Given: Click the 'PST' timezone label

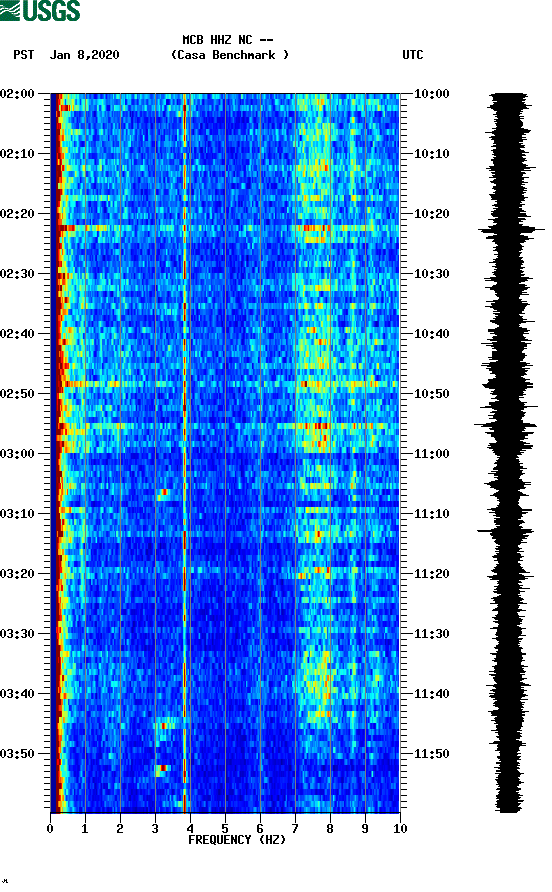Looking at the screenshot, I should click(x=24, y=55).
